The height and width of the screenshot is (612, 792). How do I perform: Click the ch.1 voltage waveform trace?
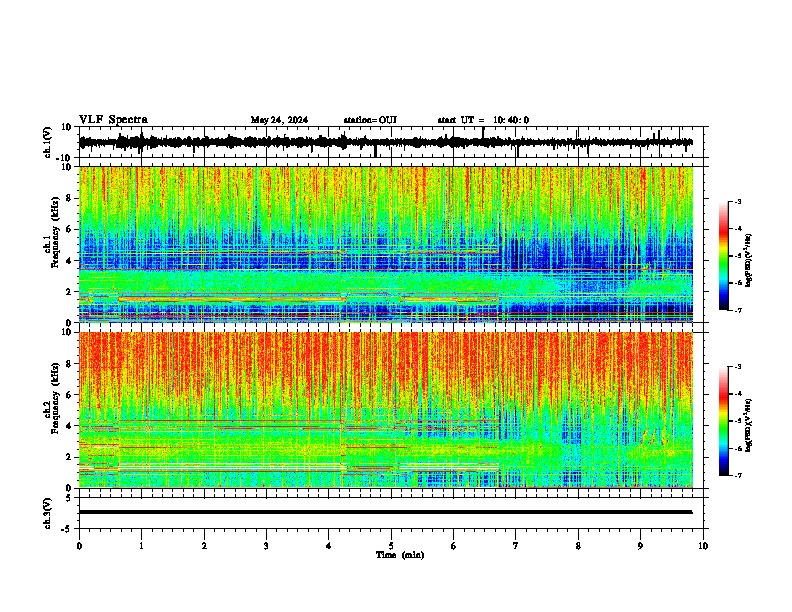pos(386,142)
